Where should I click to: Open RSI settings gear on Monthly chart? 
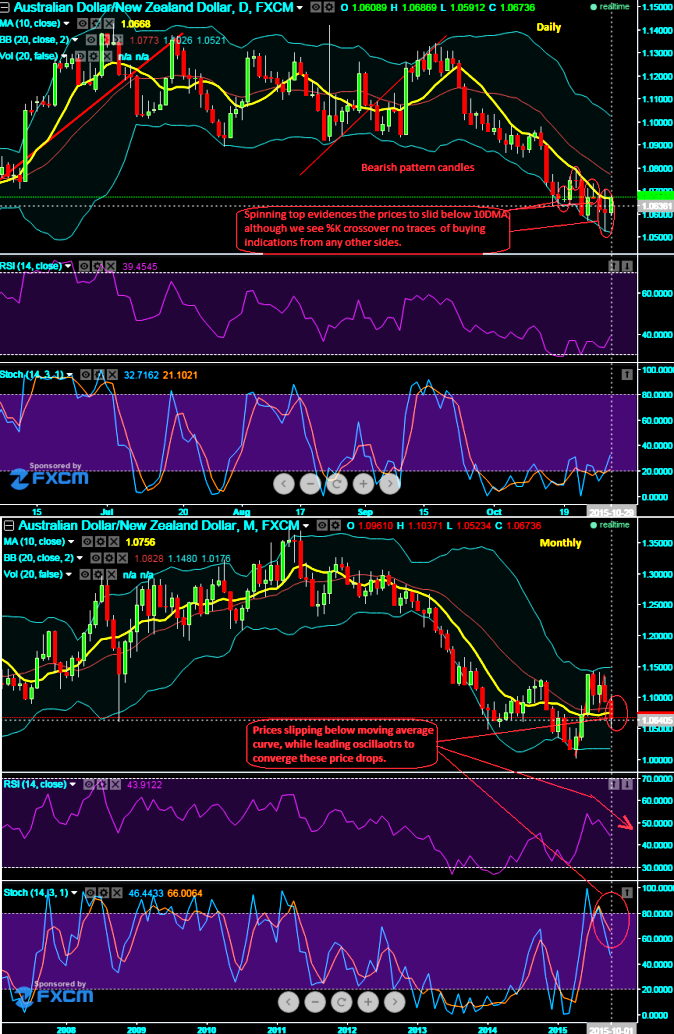(x=102, y=785)
